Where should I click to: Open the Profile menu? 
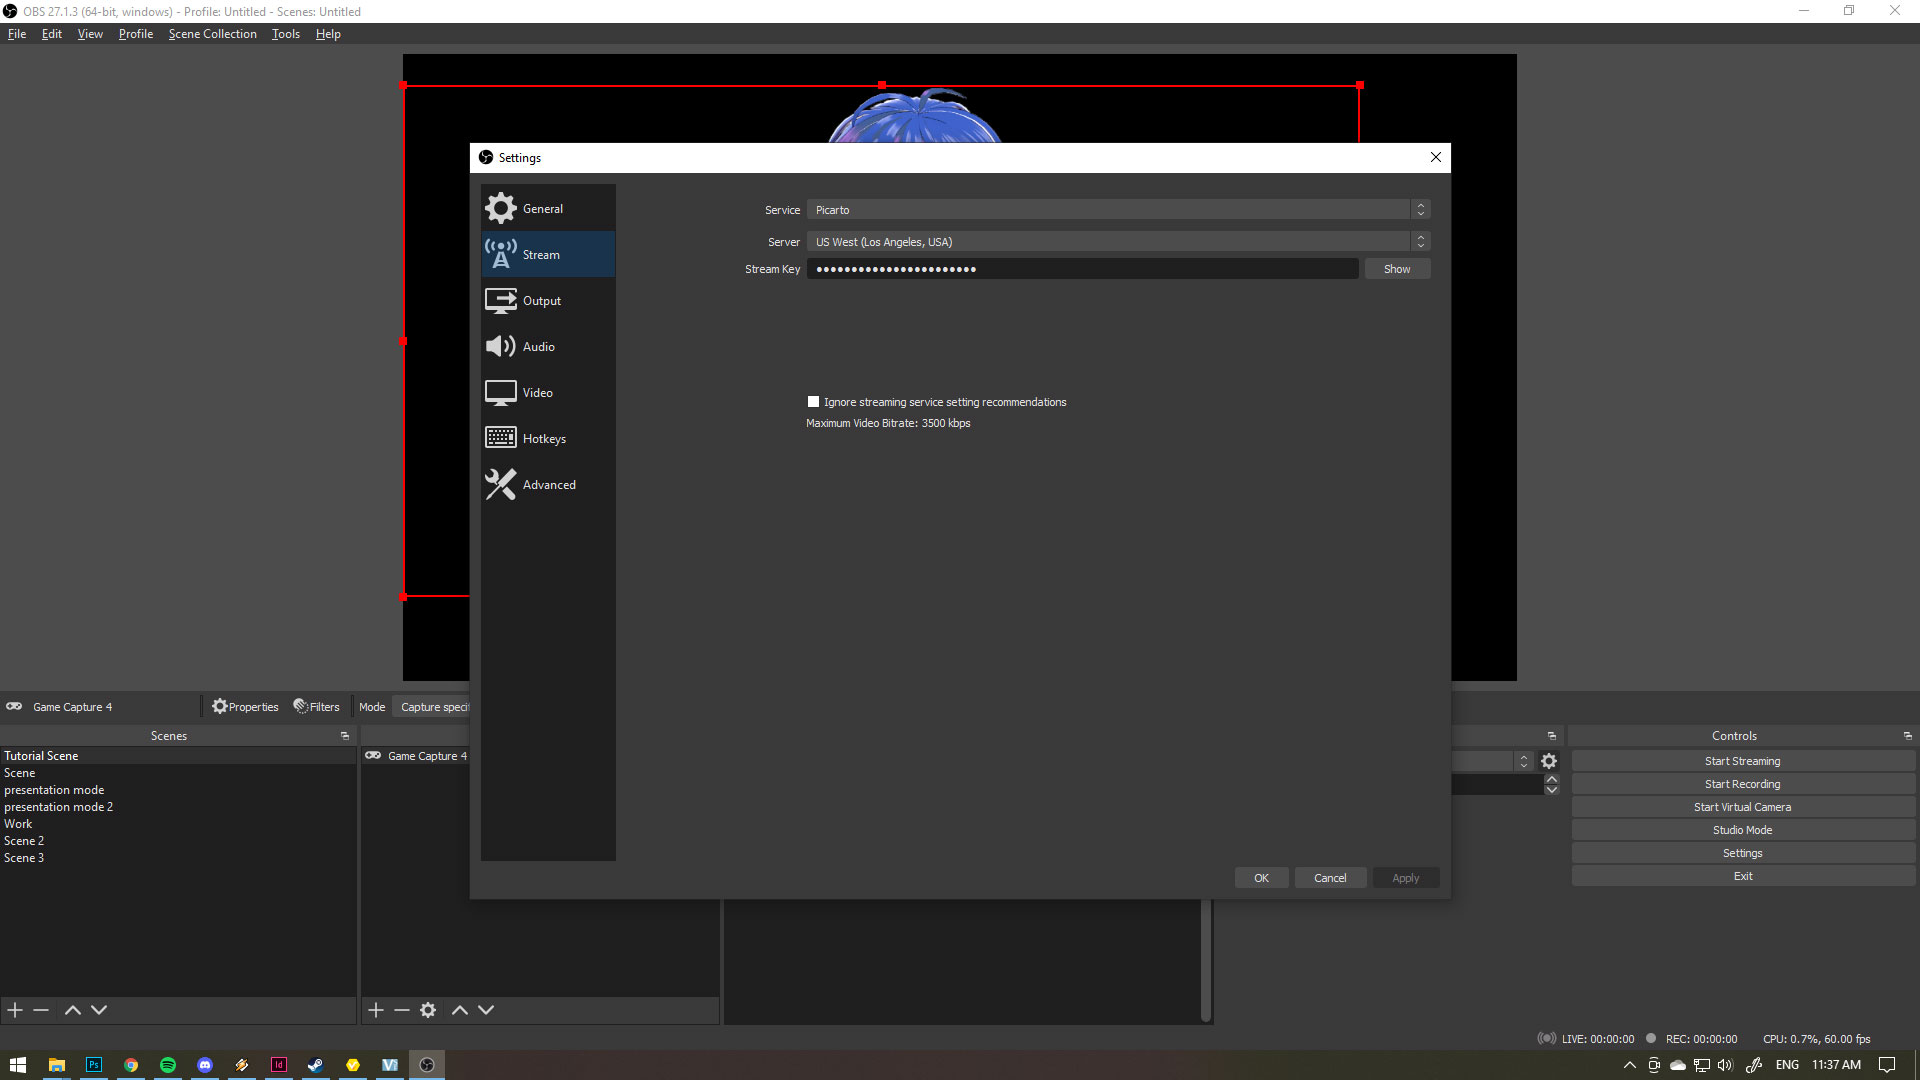coord(136,34)
